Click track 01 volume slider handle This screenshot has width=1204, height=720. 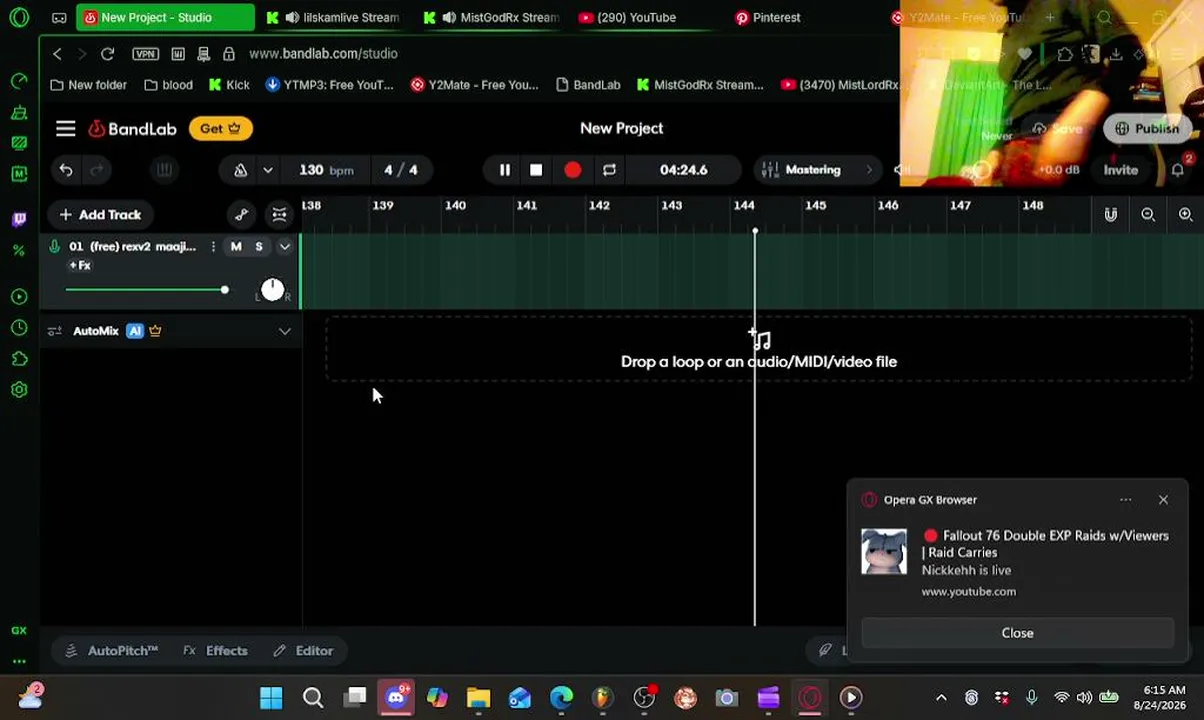224,290
